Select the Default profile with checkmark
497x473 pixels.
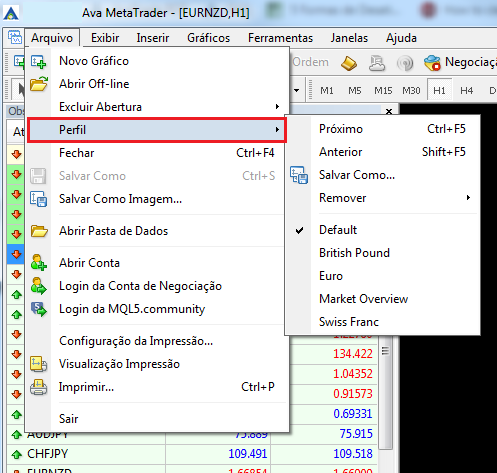point(382,230)
